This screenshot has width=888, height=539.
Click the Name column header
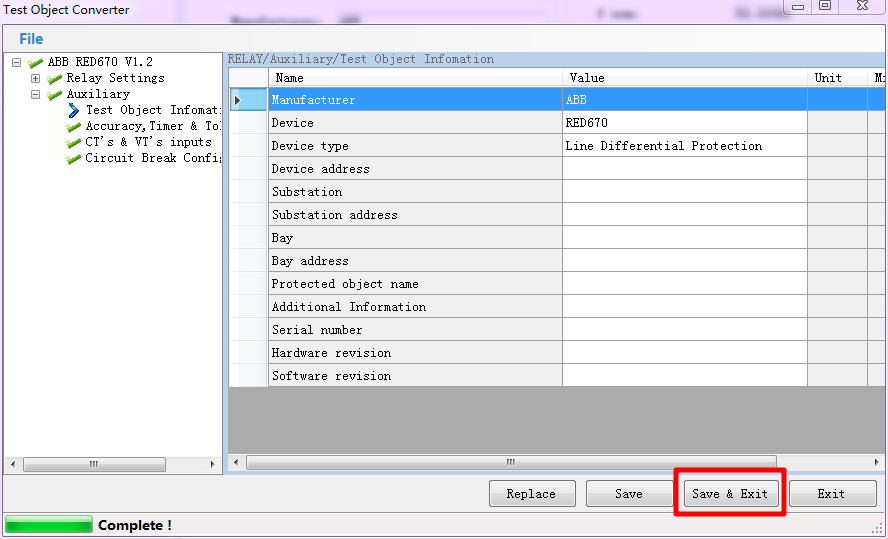pos(415,78)
